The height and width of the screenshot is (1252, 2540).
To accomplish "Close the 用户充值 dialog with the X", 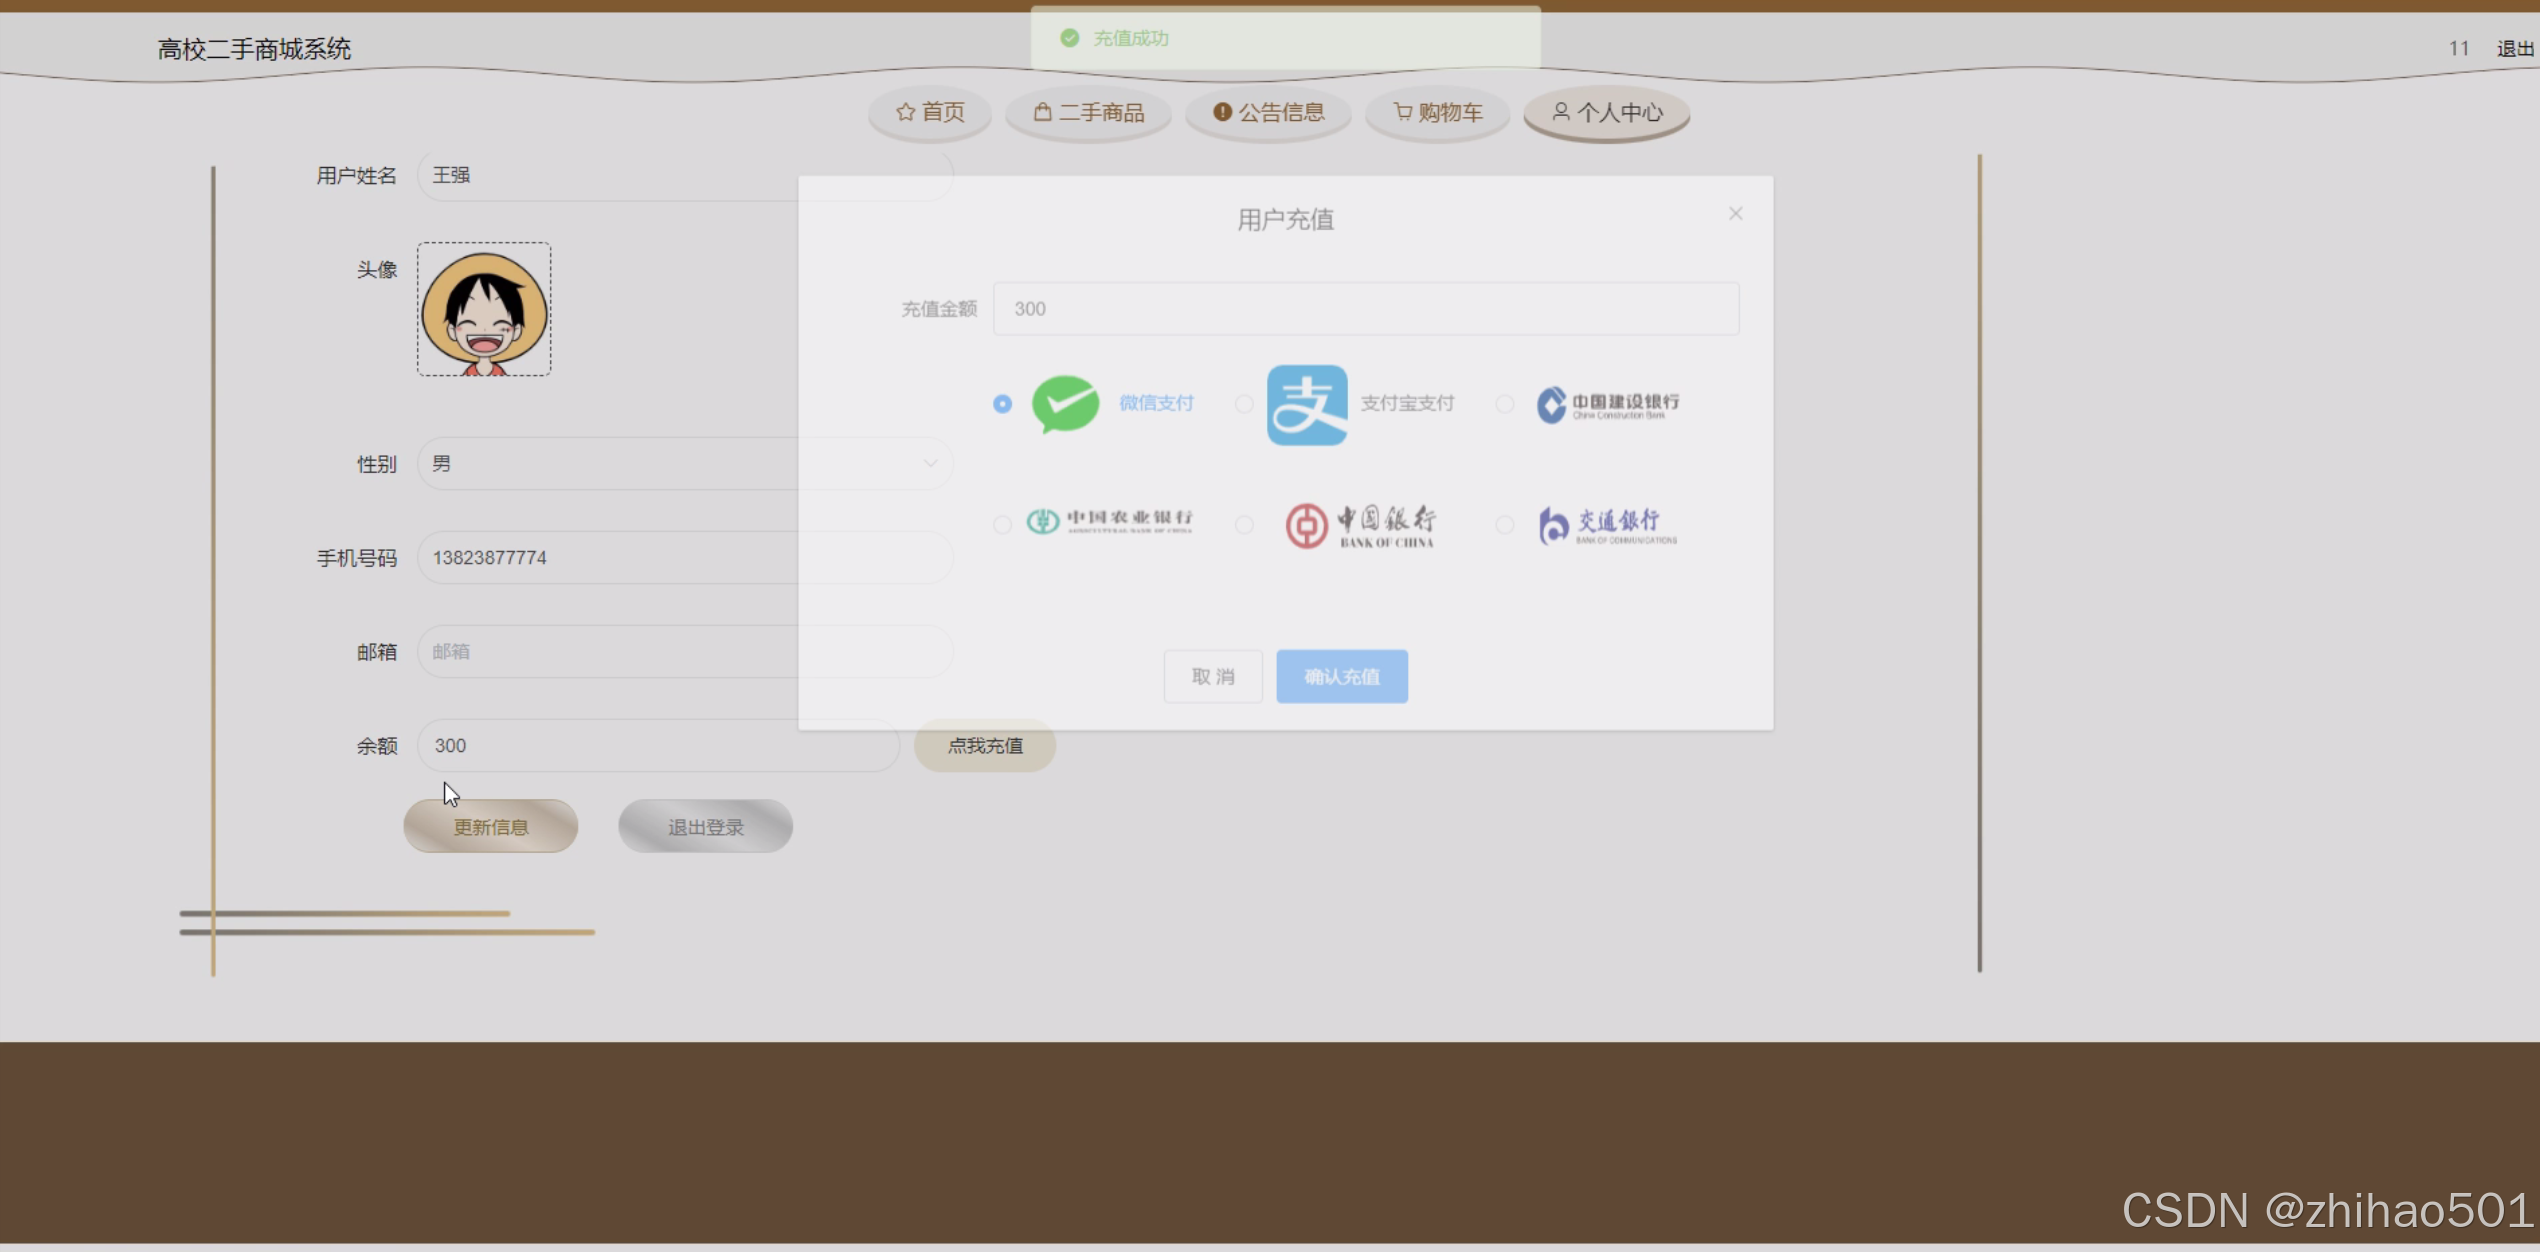I will (1735, 213).
